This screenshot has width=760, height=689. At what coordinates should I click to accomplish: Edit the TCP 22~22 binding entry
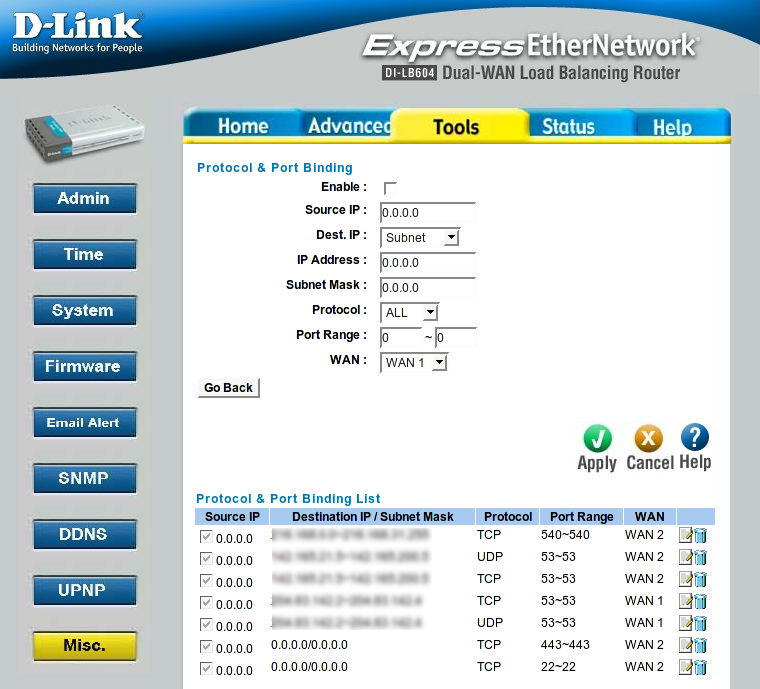click(685, 667)
